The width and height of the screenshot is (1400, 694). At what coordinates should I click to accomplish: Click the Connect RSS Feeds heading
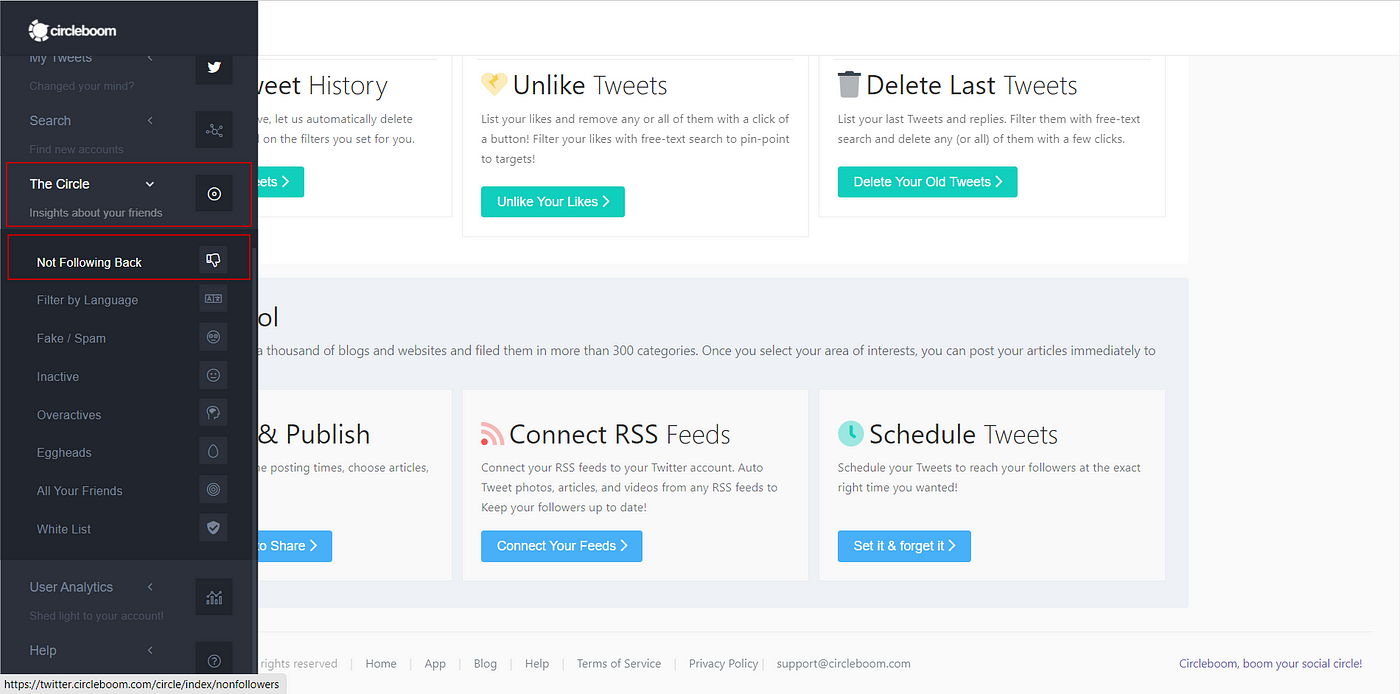click(x=620, y=434)
